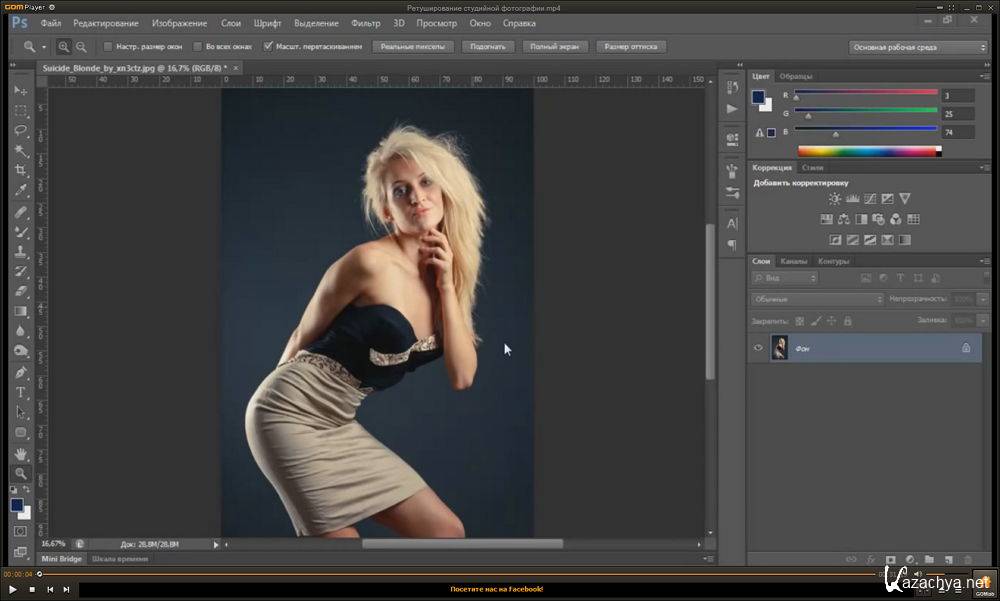Expand the 'Обычные' blend mode dropdown
Viewport: 1000px width, 601px height.
(817, 299)
